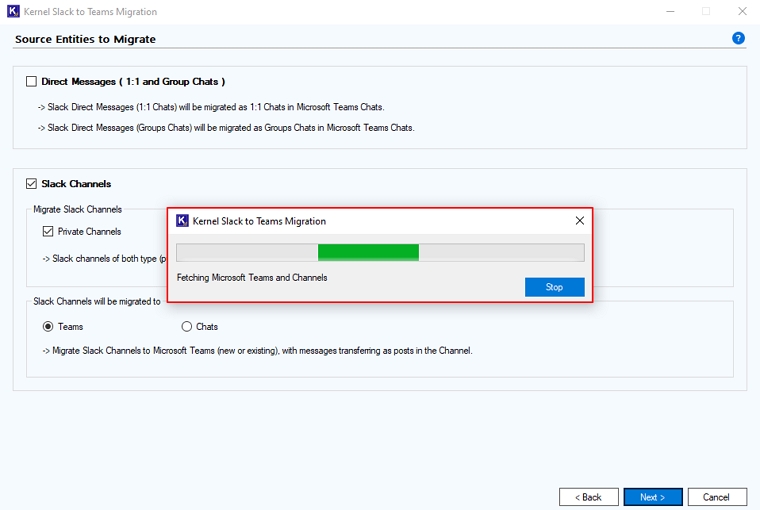The height and width of the screenshot is (510, 760).
Task: Click the progress dialog title text
Action: (259, 221)
